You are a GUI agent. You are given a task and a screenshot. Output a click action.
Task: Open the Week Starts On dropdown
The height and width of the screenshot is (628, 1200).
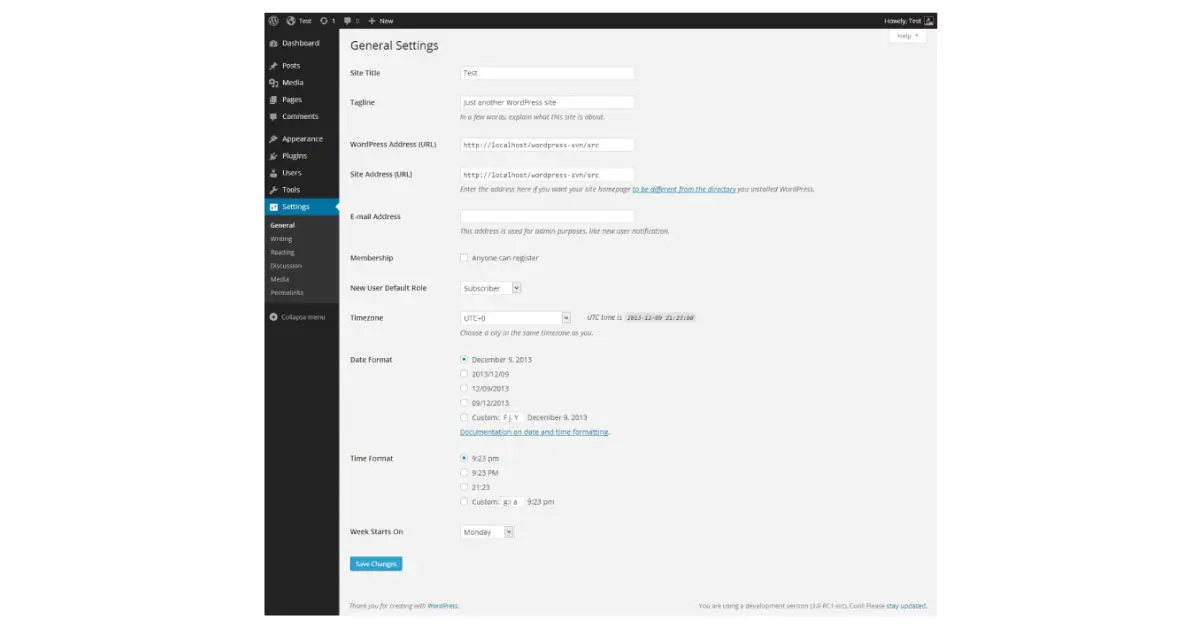pyautogui.click(x=487, y=532)
